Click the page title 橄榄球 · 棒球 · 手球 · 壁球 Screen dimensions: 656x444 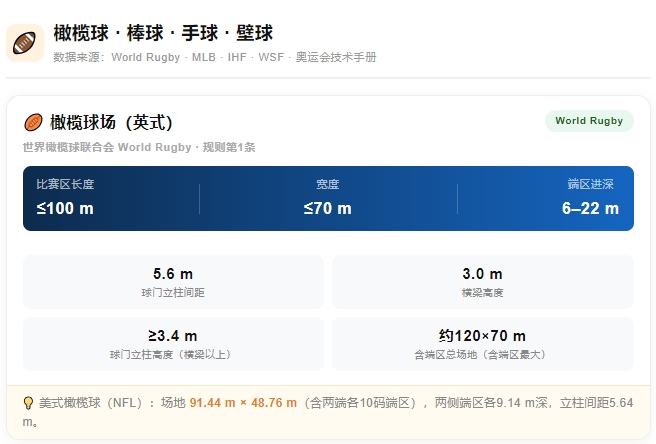click(x=163, y=33)
